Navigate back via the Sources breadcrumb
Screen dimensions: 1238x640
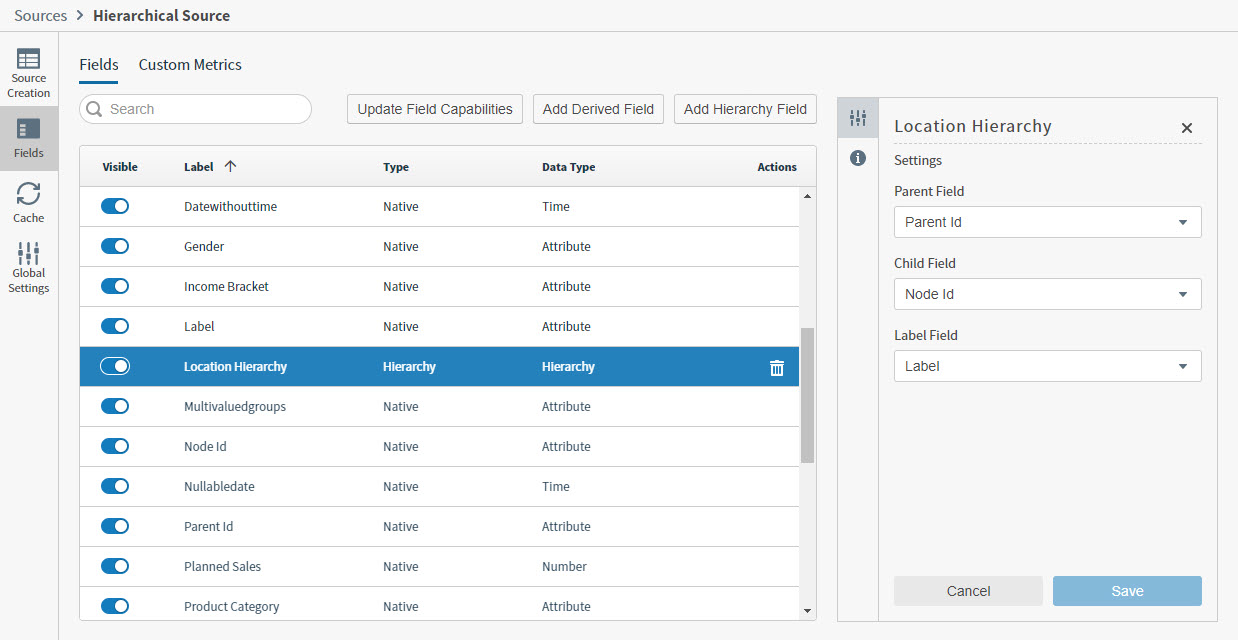[40, 15]
